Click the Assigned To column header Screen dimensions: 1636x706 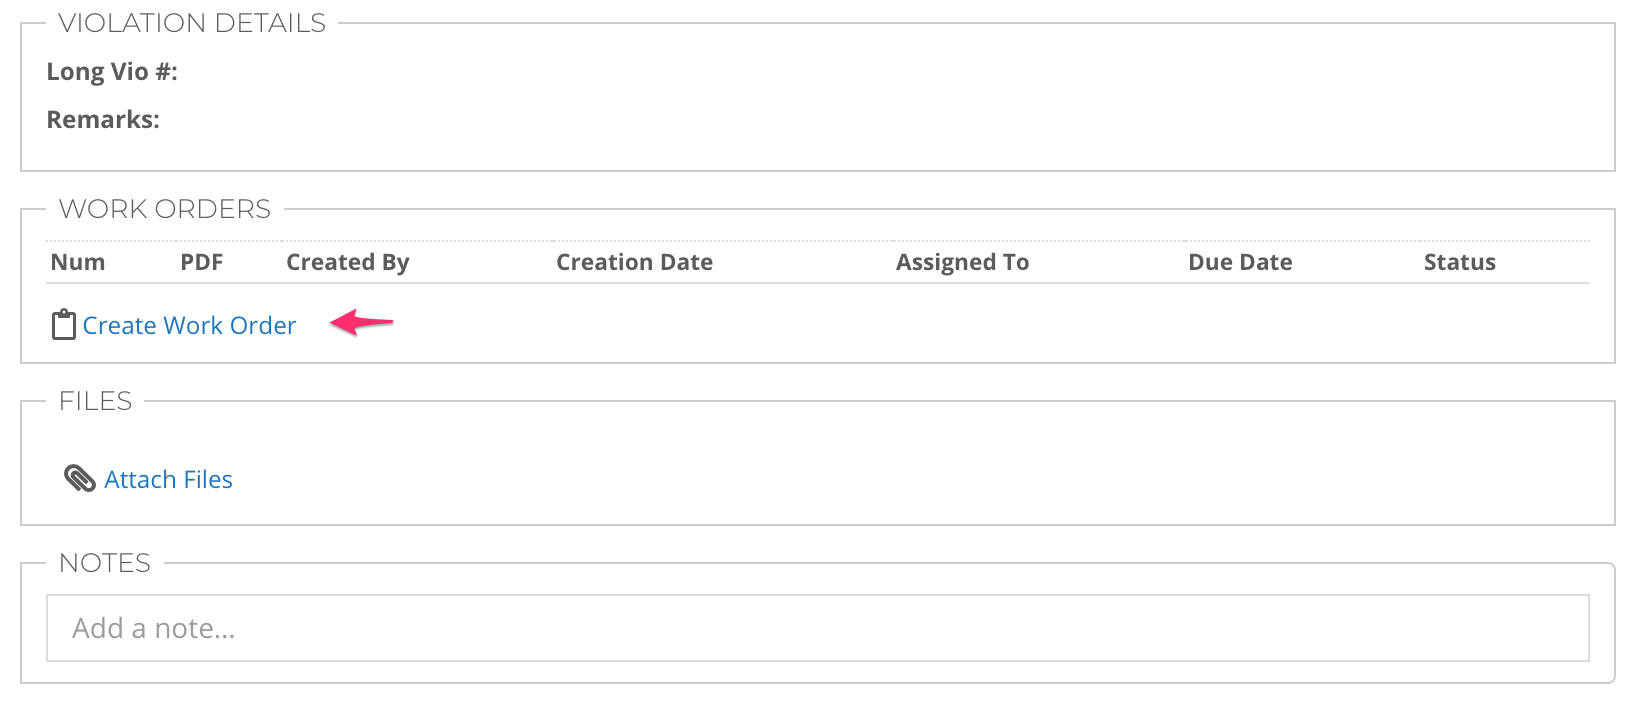coord(962,262)
